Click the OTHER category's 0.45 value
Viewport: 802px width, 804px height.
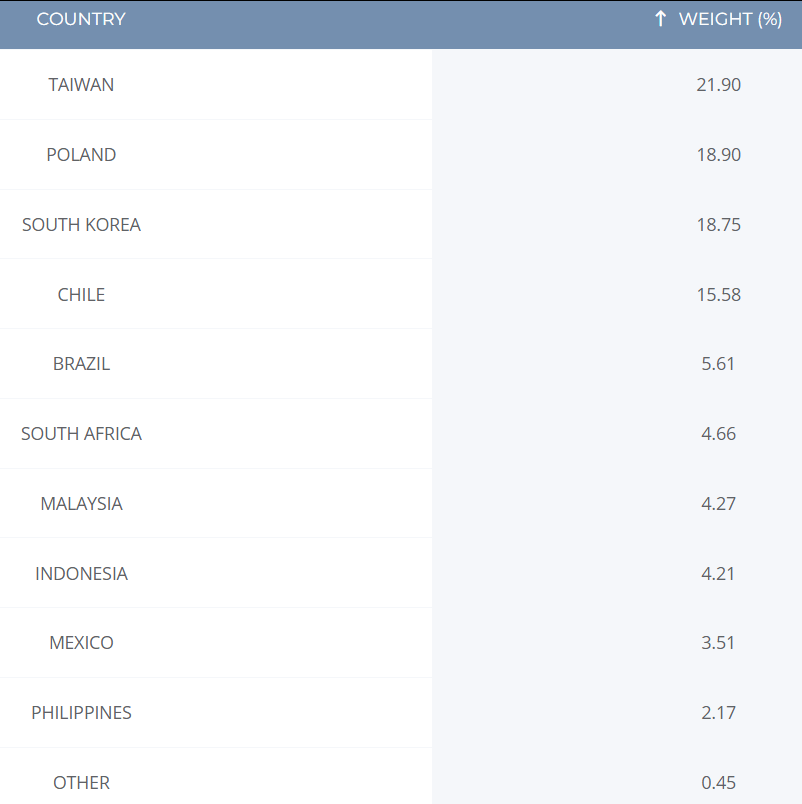pos(718,782)
